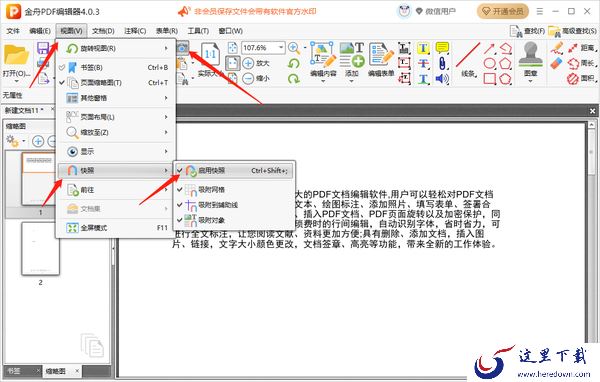Screen dimensions: 600x382
Task: Select the rectangle shape tool
Action: [489, 79]
